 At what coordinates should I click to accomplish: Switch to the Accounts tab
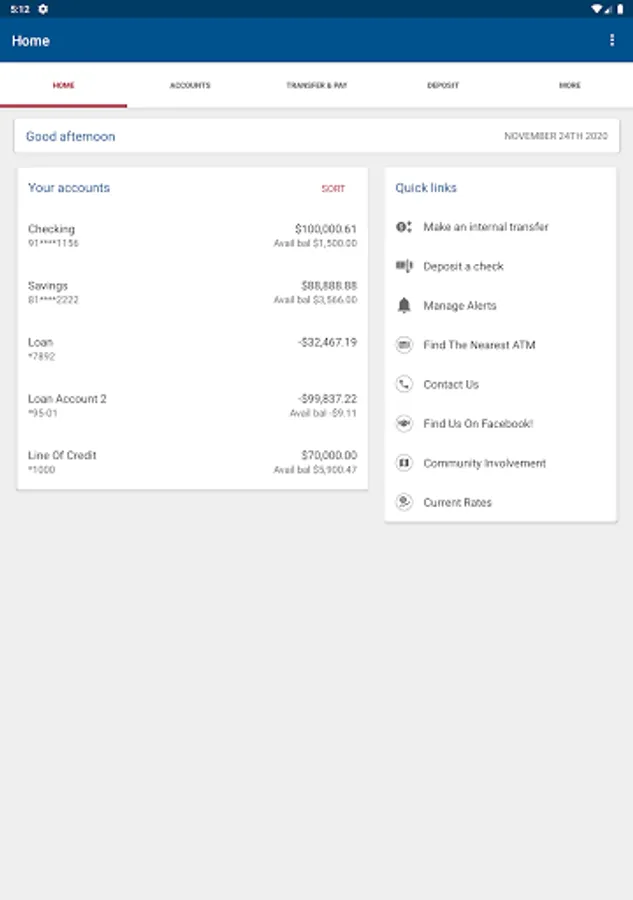pos(190,86)
